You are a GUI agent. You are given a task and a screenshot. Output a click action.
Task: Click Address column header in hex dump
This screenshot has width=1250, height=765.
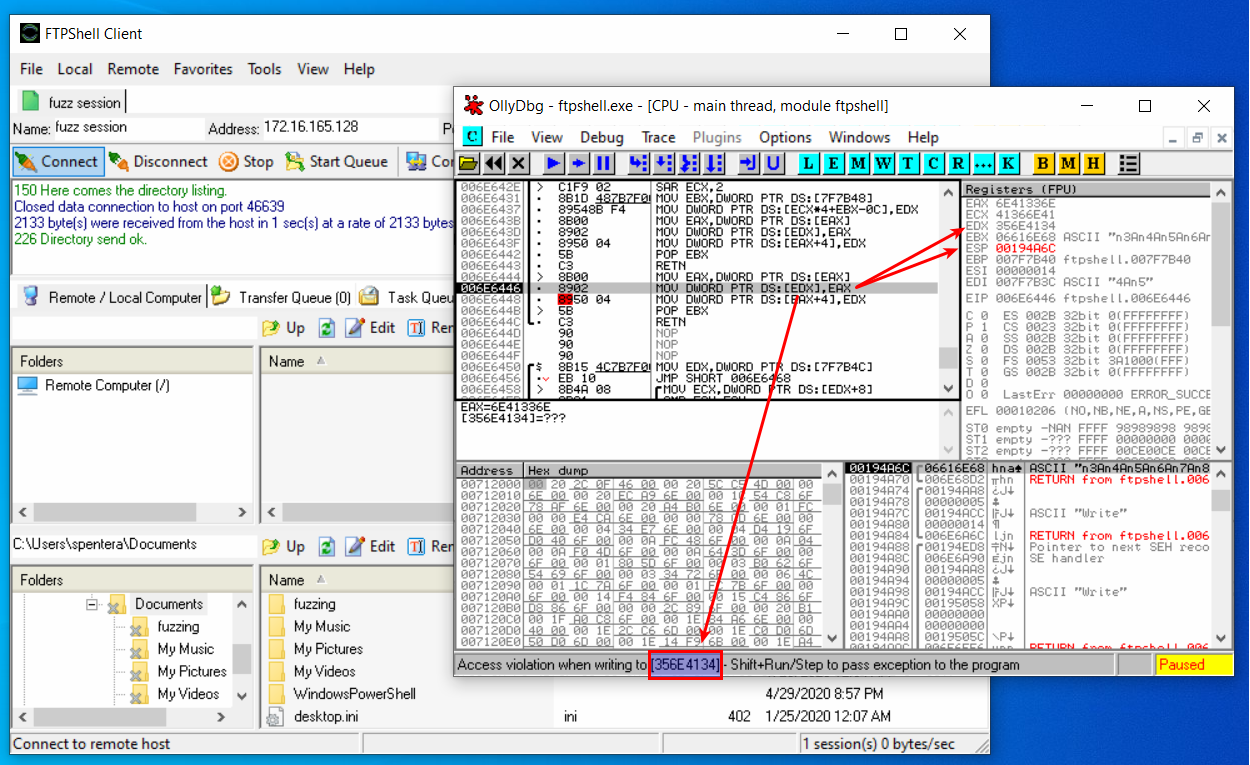click(x=489, y=470)
